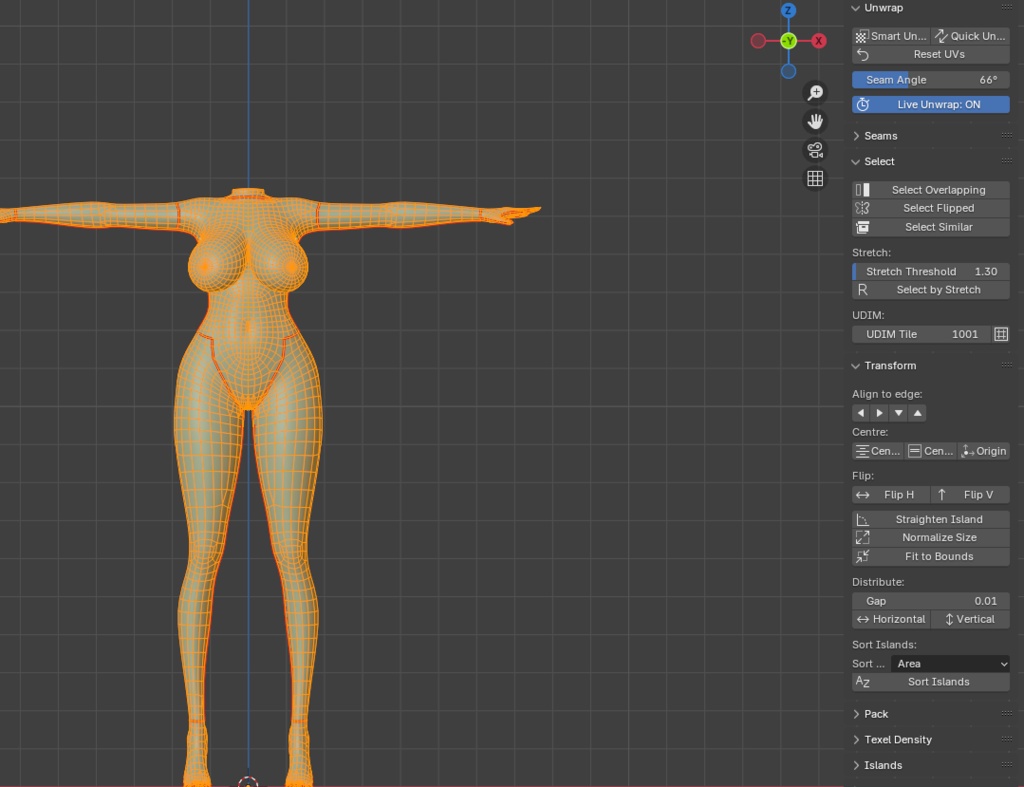This screenshot has width=1024, height=787.
Task: Click the Sort Islands AZ icon
Action: click(x=863, y=682)
